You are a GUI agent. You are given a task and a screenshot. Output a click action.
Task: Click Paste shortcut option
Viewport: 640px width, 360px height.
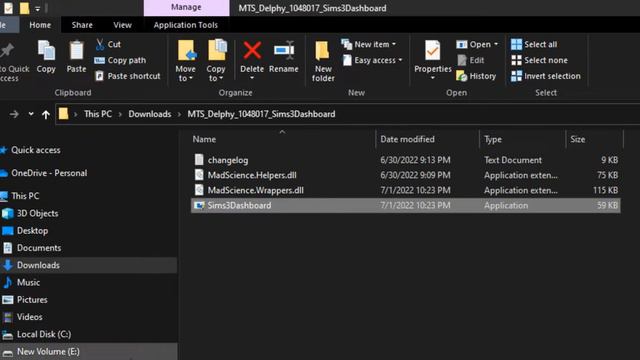coord(127,76)
